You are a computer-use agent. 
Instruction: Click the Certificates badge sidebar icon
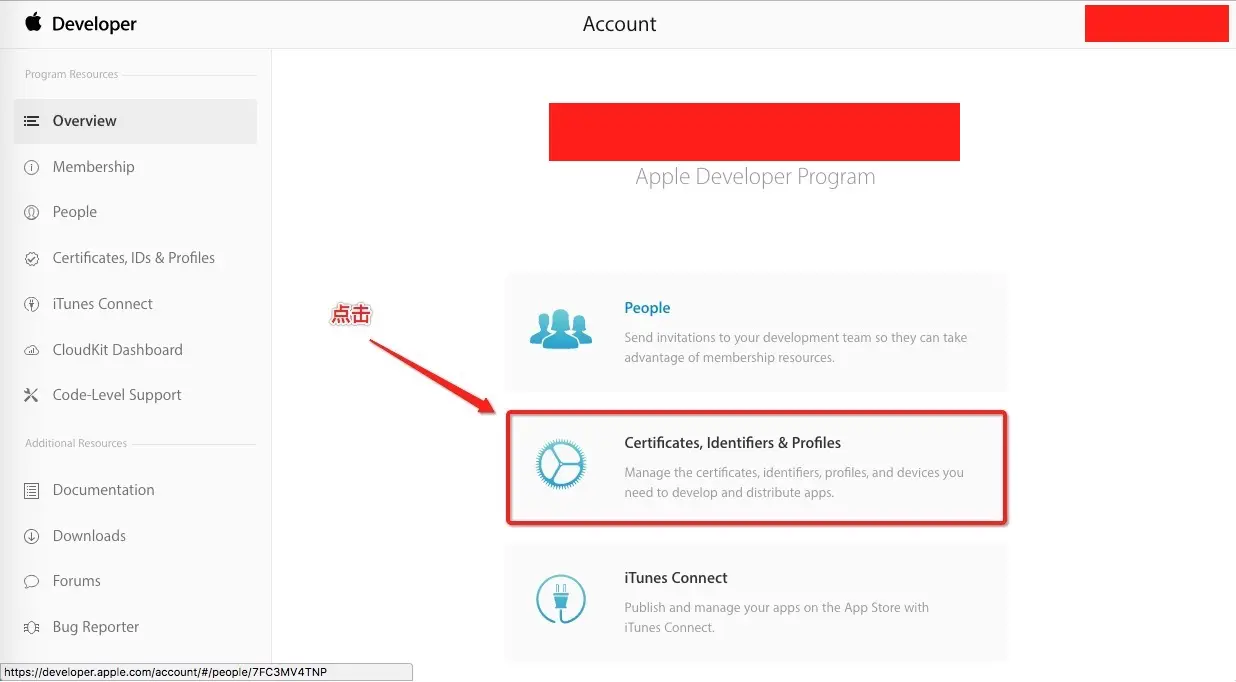(32, 258)
